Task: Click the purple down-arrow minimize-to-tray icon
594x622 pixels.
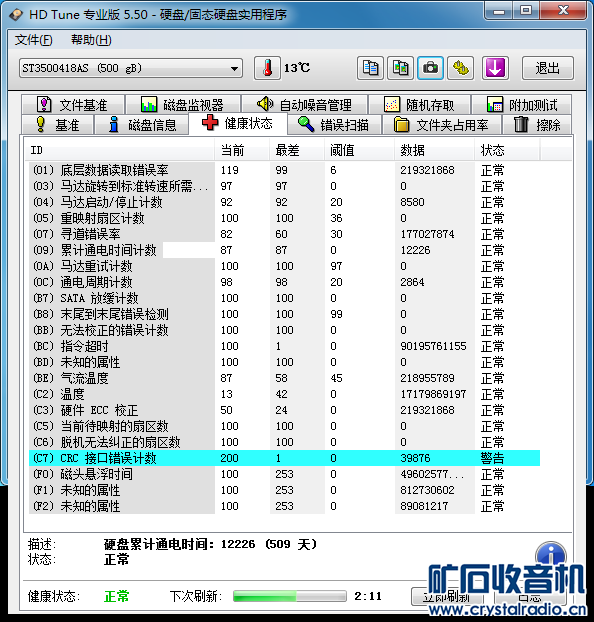Action: [x=495, y=68]
